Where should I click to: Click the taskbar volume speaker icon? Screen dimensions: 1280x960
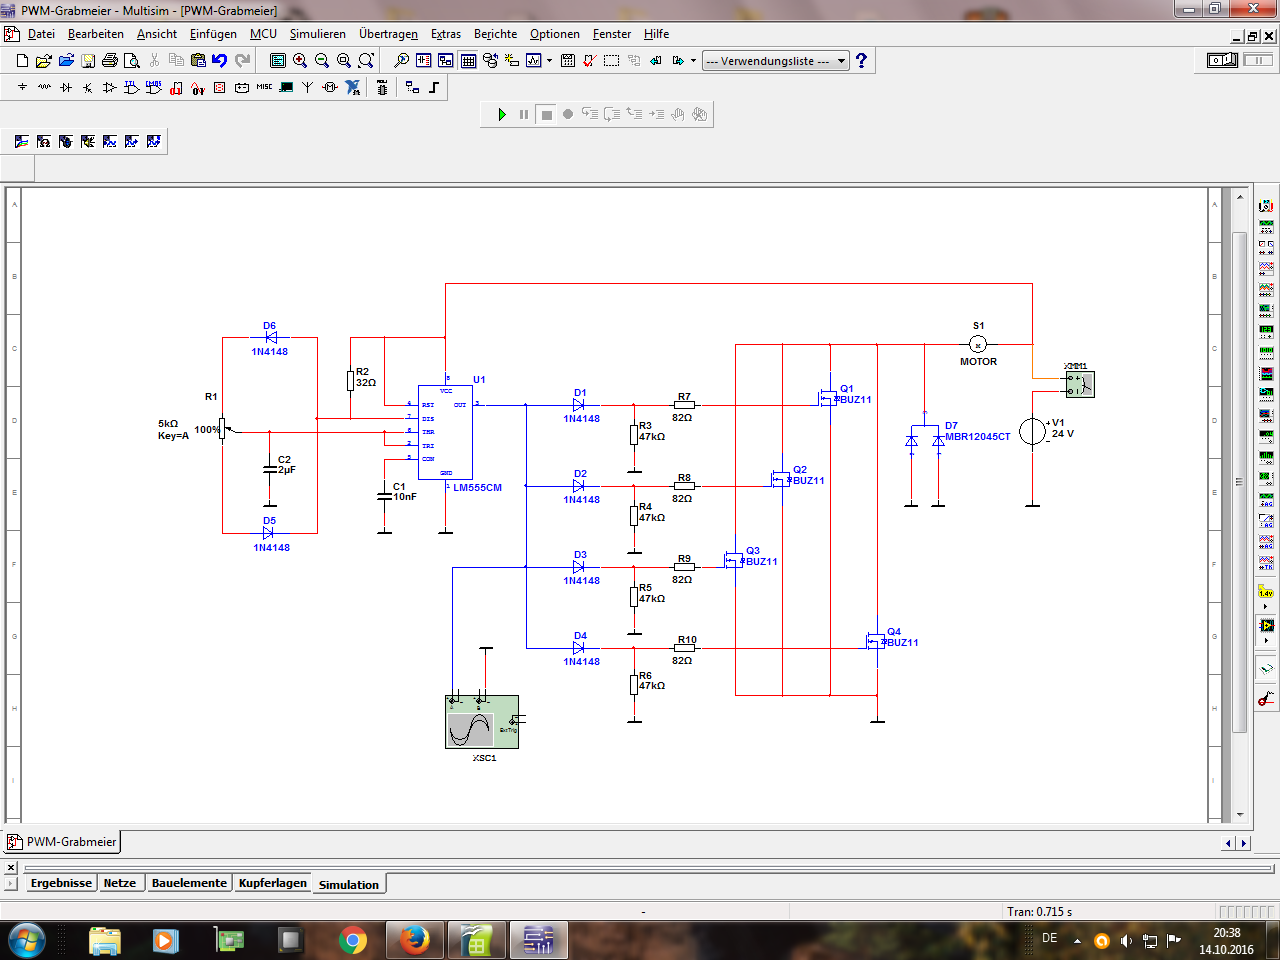(1126, 940)
